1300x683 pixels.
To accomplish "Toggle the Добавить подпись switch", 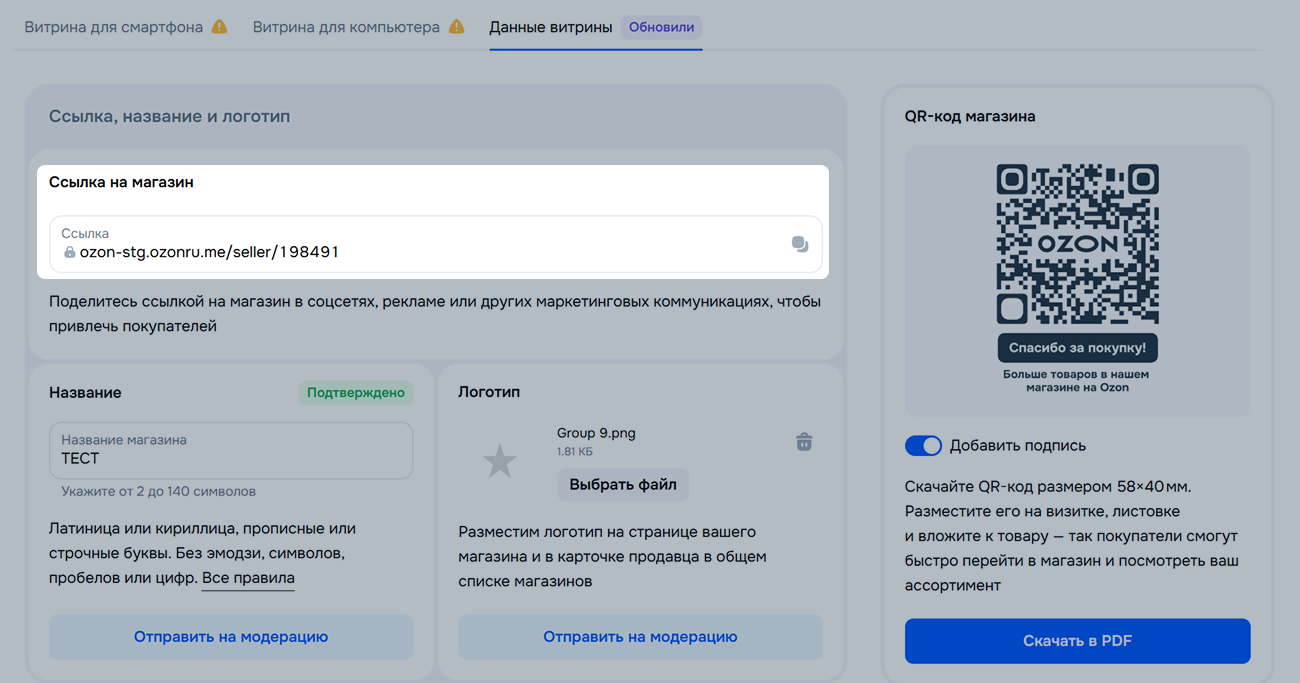I will (x=922, y=446).
